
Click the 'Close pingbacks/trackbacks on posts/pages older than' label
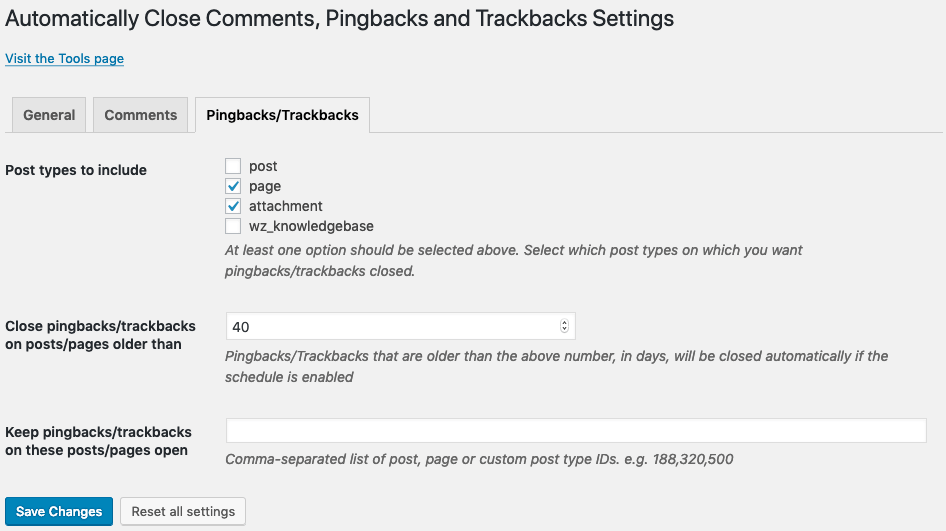[100, 335]
